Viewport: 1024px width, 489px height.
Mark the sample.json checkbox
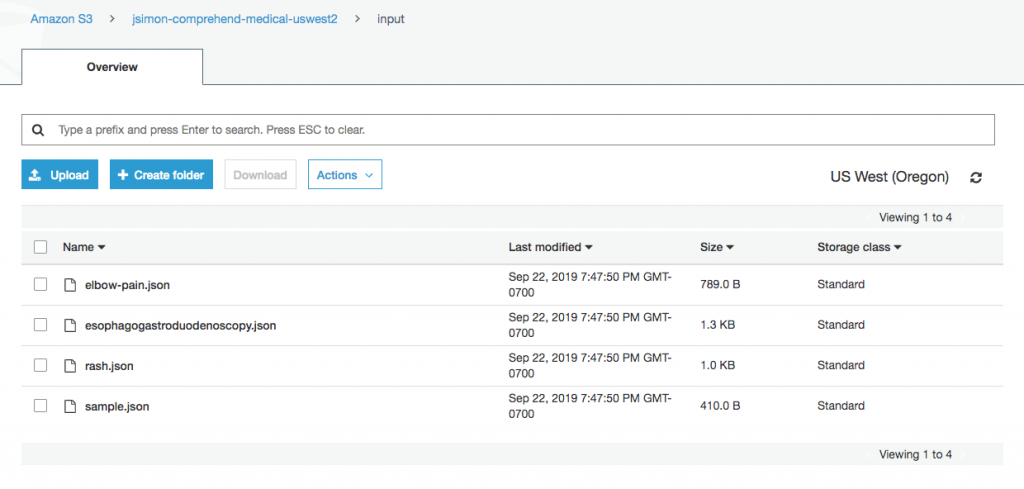click(40, 405)
